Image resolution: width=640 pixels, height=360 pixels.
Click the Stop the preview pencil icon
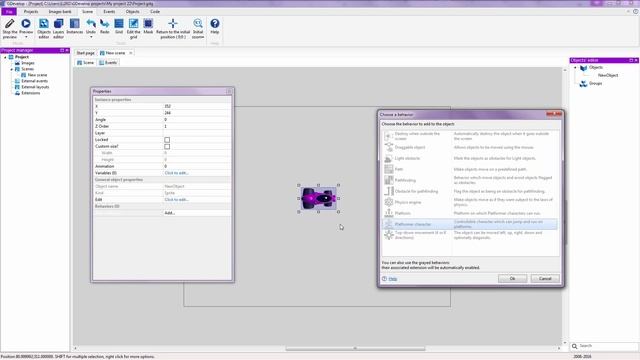pyautogui.click(x=9, y=24)
